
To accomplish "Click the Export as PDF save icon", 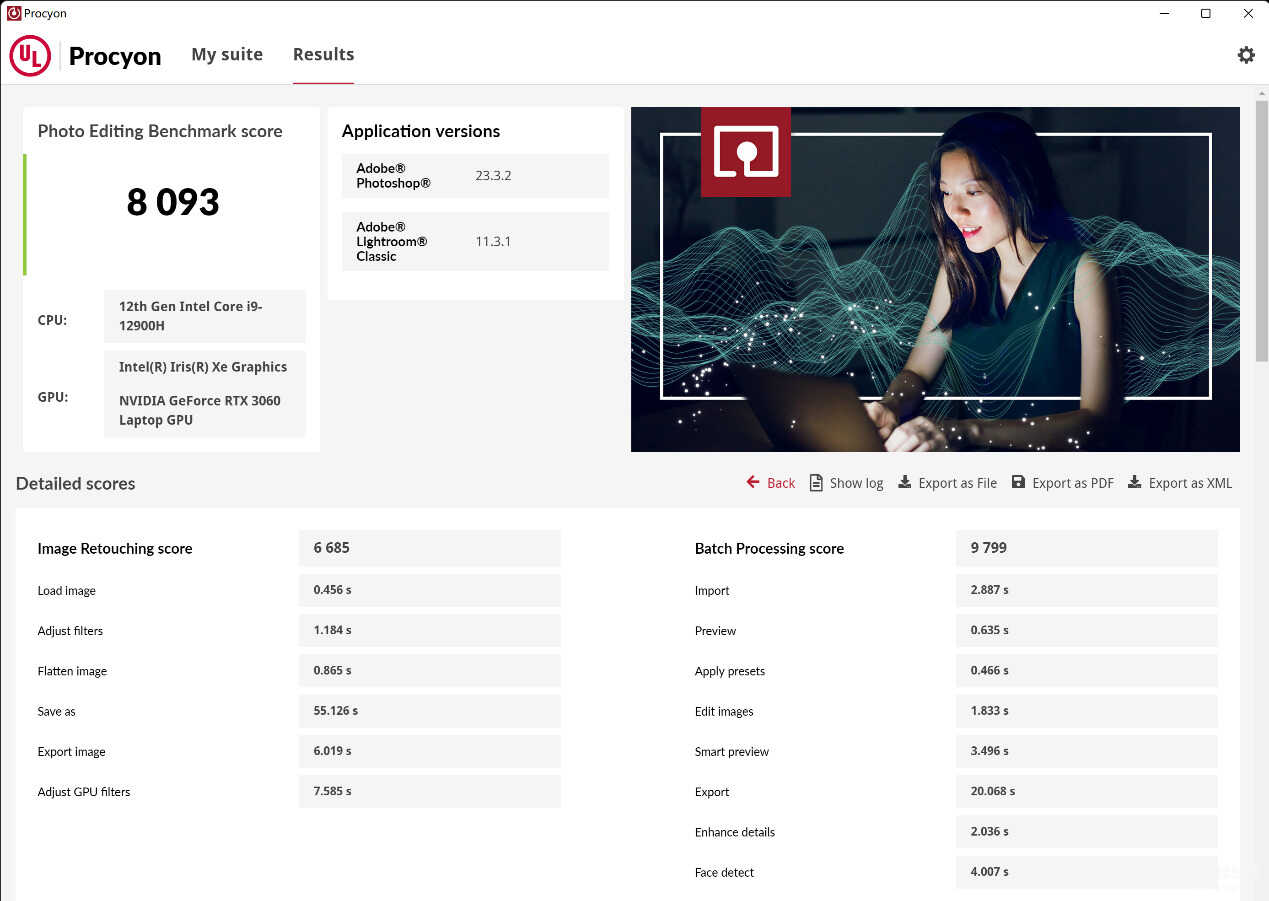I will pyautogui.click(x=1018, y=482).
